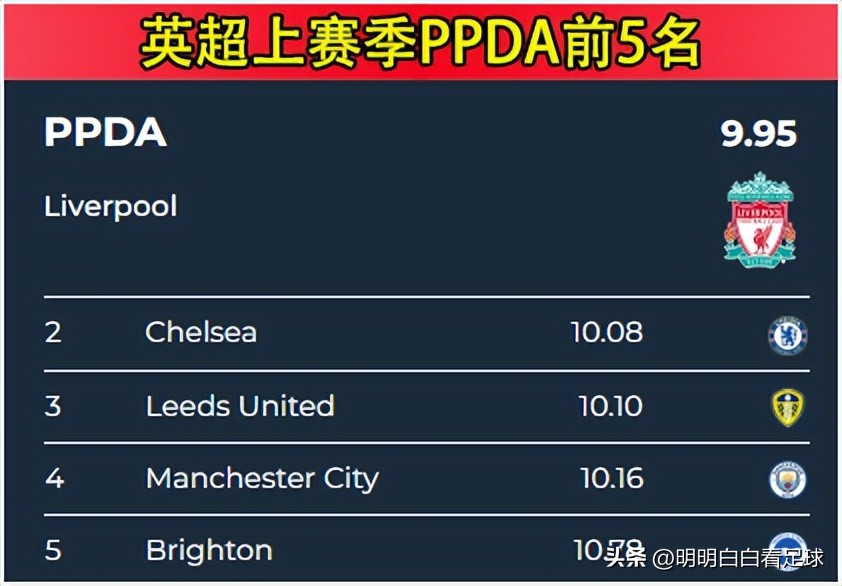The width and height of the screenshot is (842, 586).
Task: Select the Leeds United team name
Action: 240,406
